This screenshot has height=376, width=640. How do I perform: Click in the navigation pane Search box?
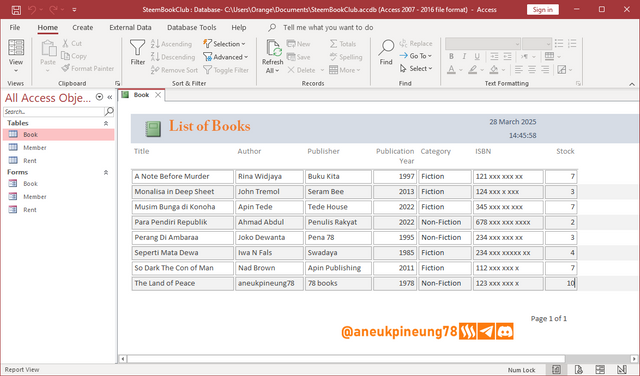coord(53,111)
